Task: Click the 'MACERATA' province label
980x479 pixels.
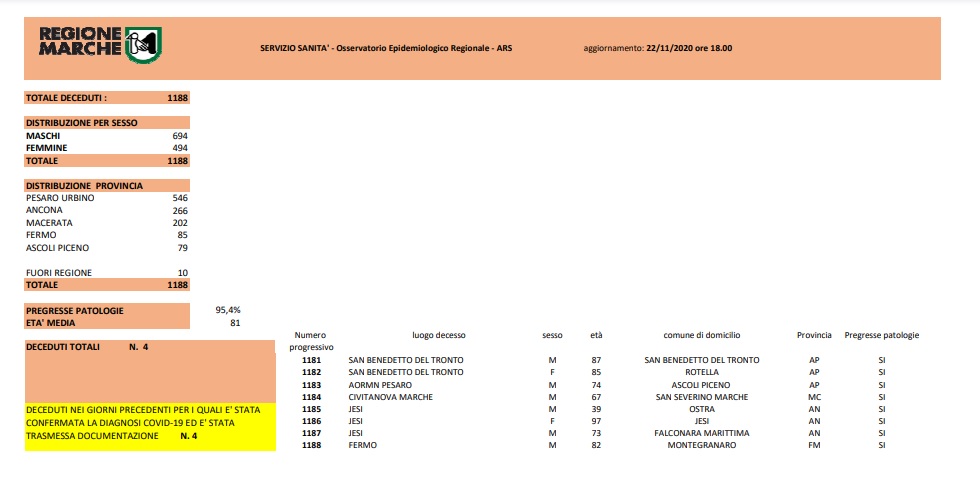Action: click(x=49, y=223)
